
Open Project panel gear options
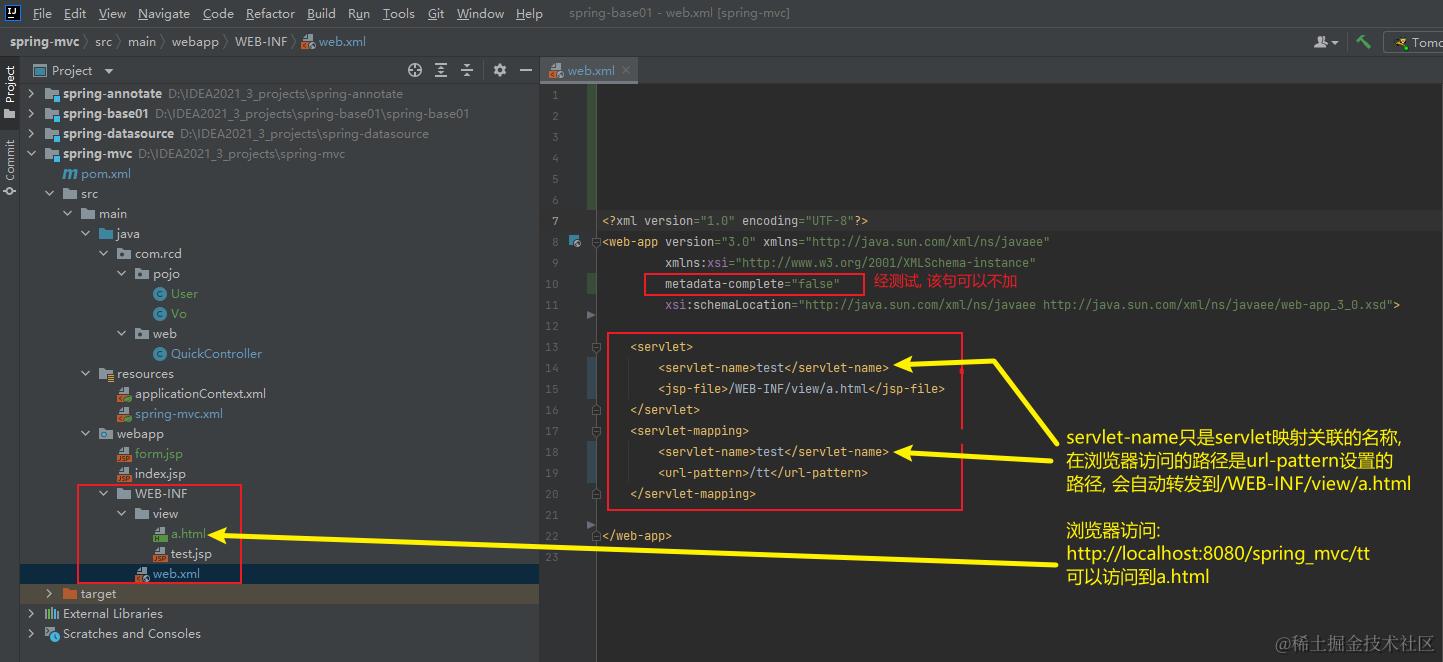(x=500, y=70)
